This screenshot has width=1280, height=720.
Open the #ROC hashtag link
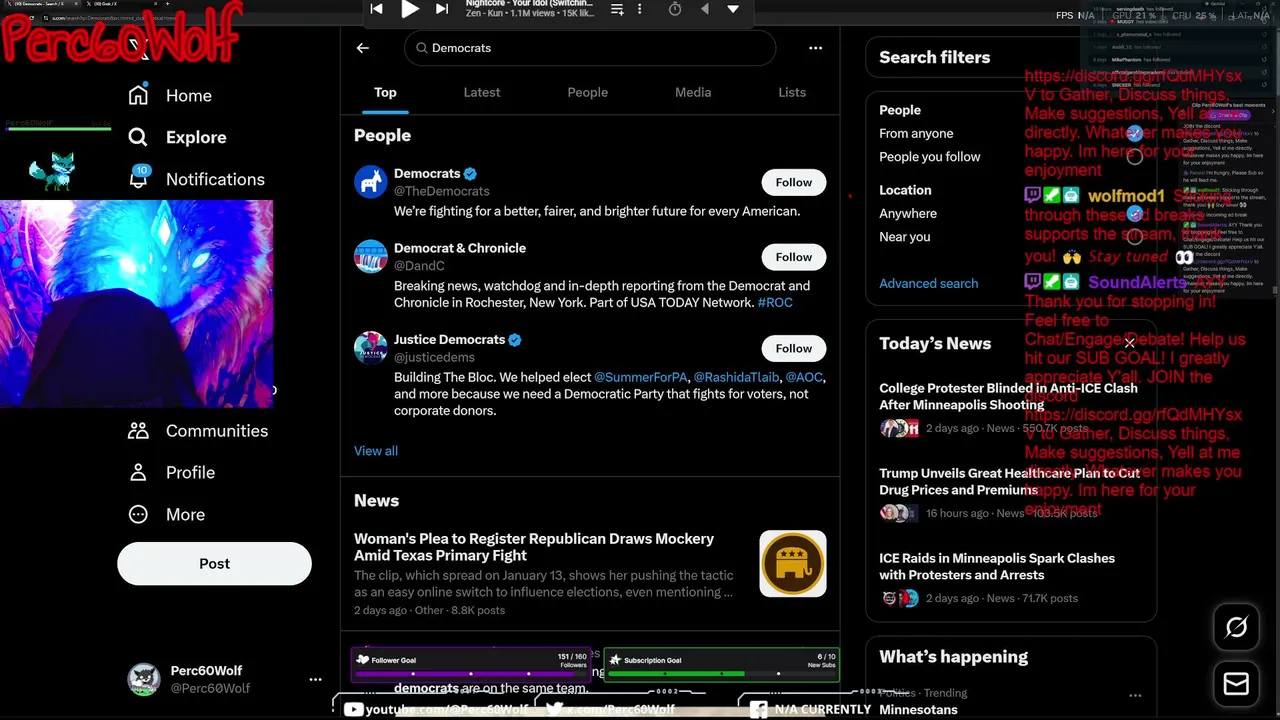(x=775, y=302)
